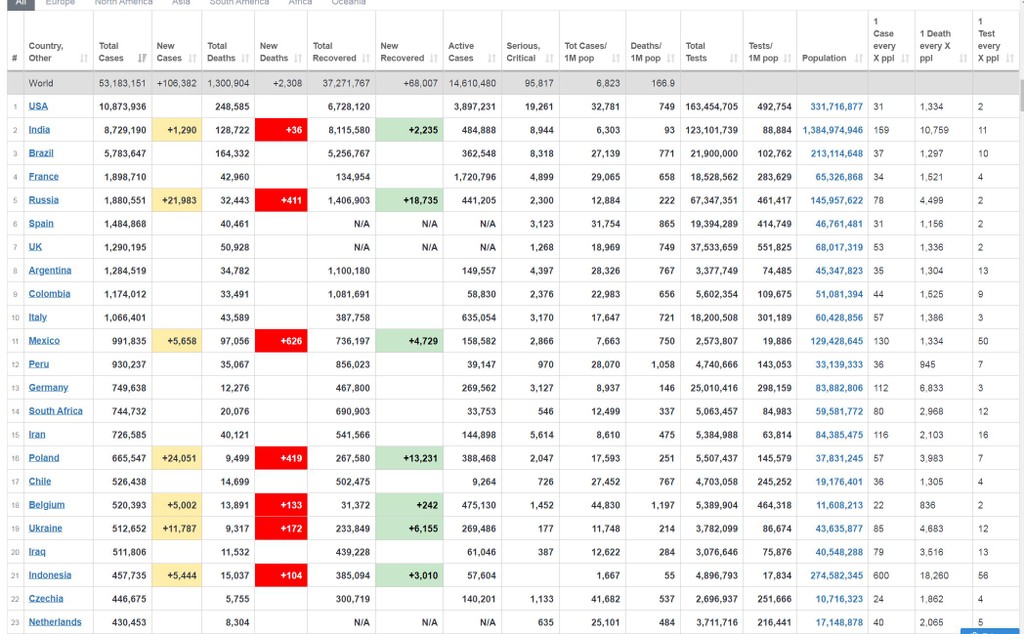Viewport: 1024px width, 634px height.
Task: Open the Poland link
Action: point(44,458)
